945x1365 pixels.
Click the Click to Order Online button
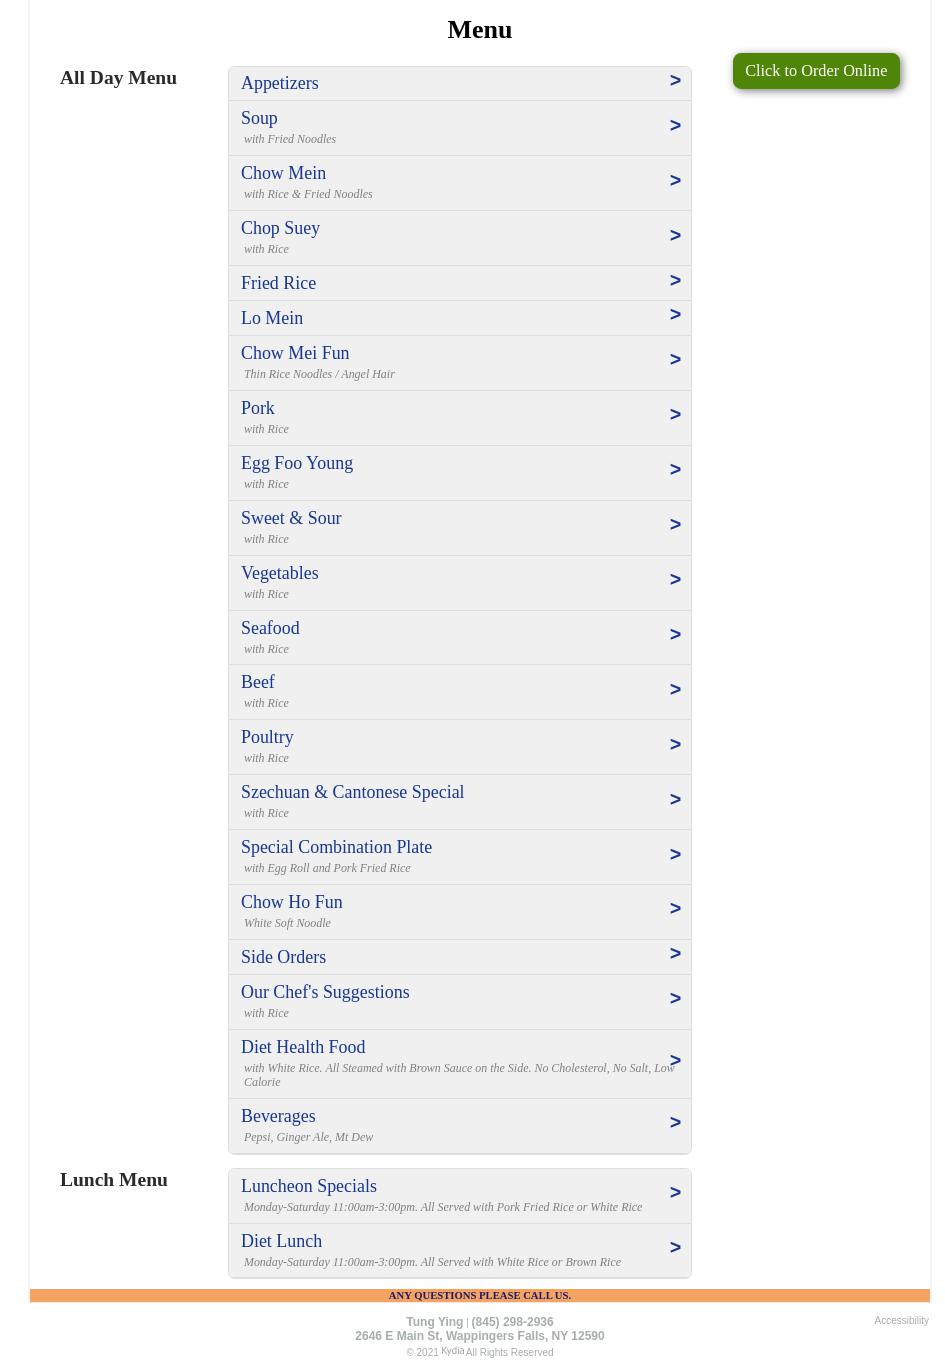coord(815,71)
